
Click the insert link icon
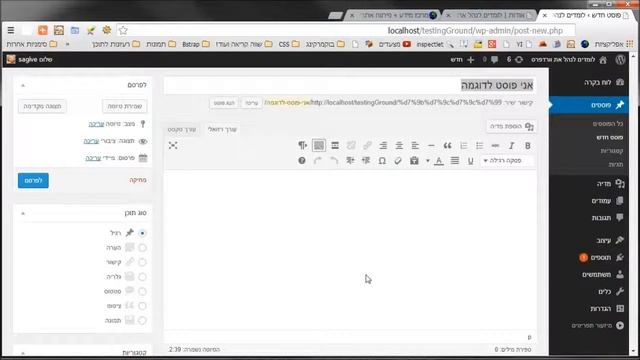[367, 146]
